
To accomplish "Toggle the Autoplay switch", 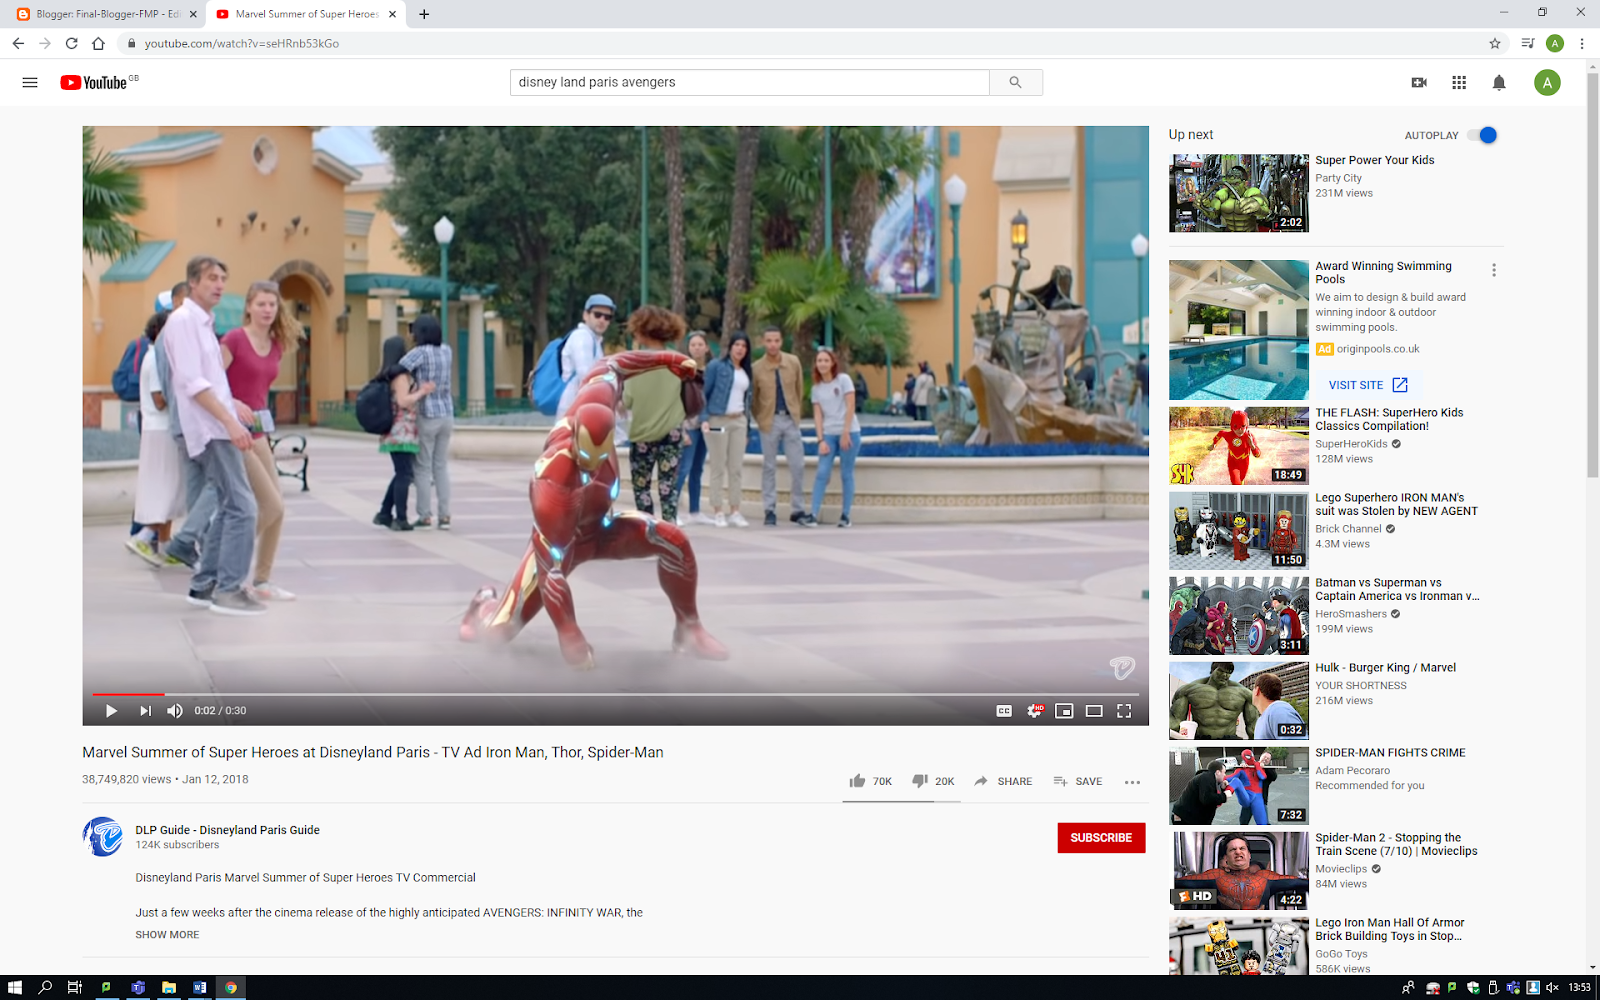I will coord(1484,135).
